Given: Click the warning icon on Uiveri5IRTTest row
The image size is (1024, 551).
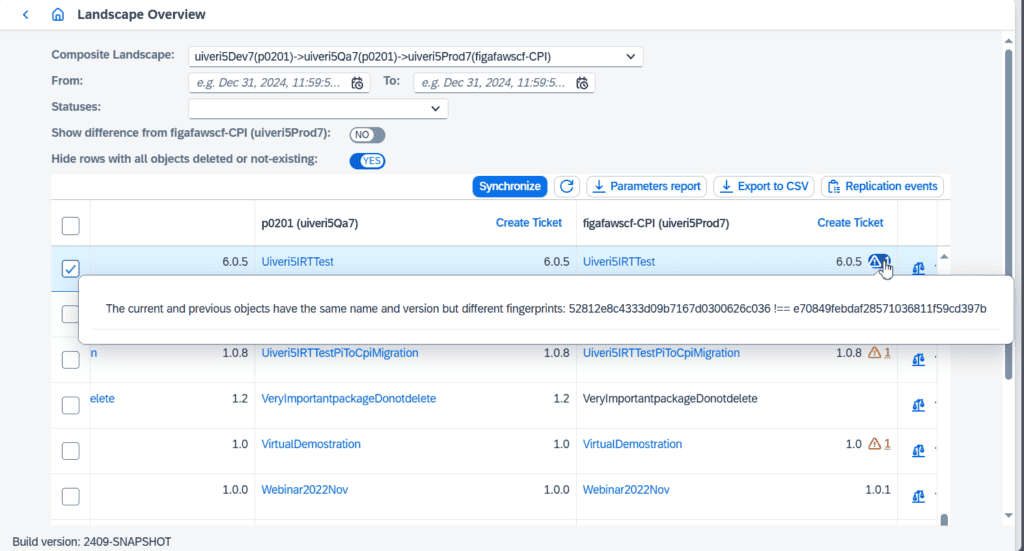Looking at the screenshot, I should point(879,262).
